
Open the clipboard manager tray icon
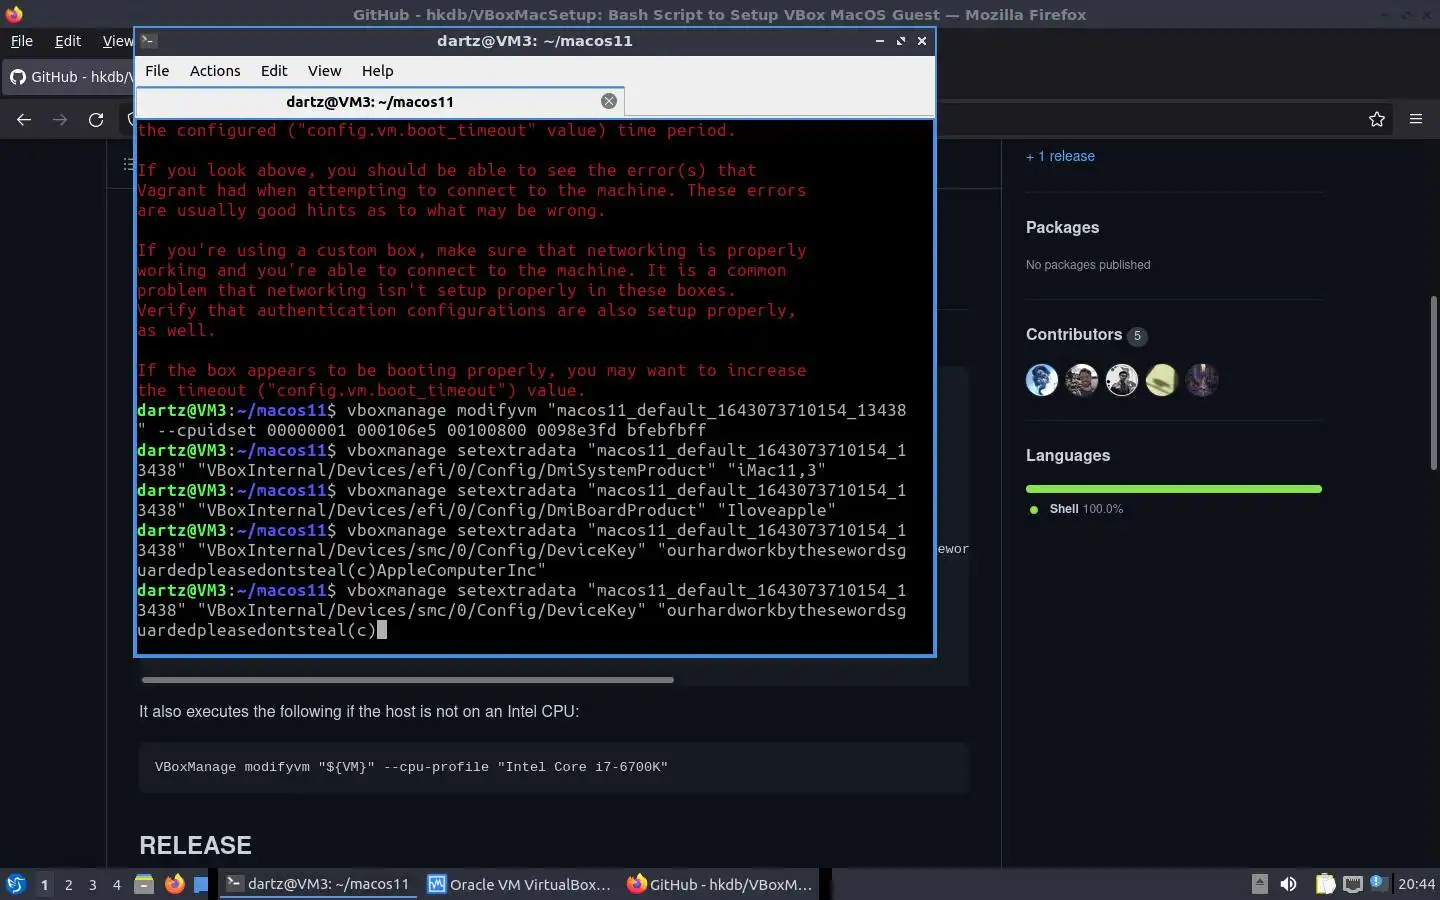tap(1325, 884)
